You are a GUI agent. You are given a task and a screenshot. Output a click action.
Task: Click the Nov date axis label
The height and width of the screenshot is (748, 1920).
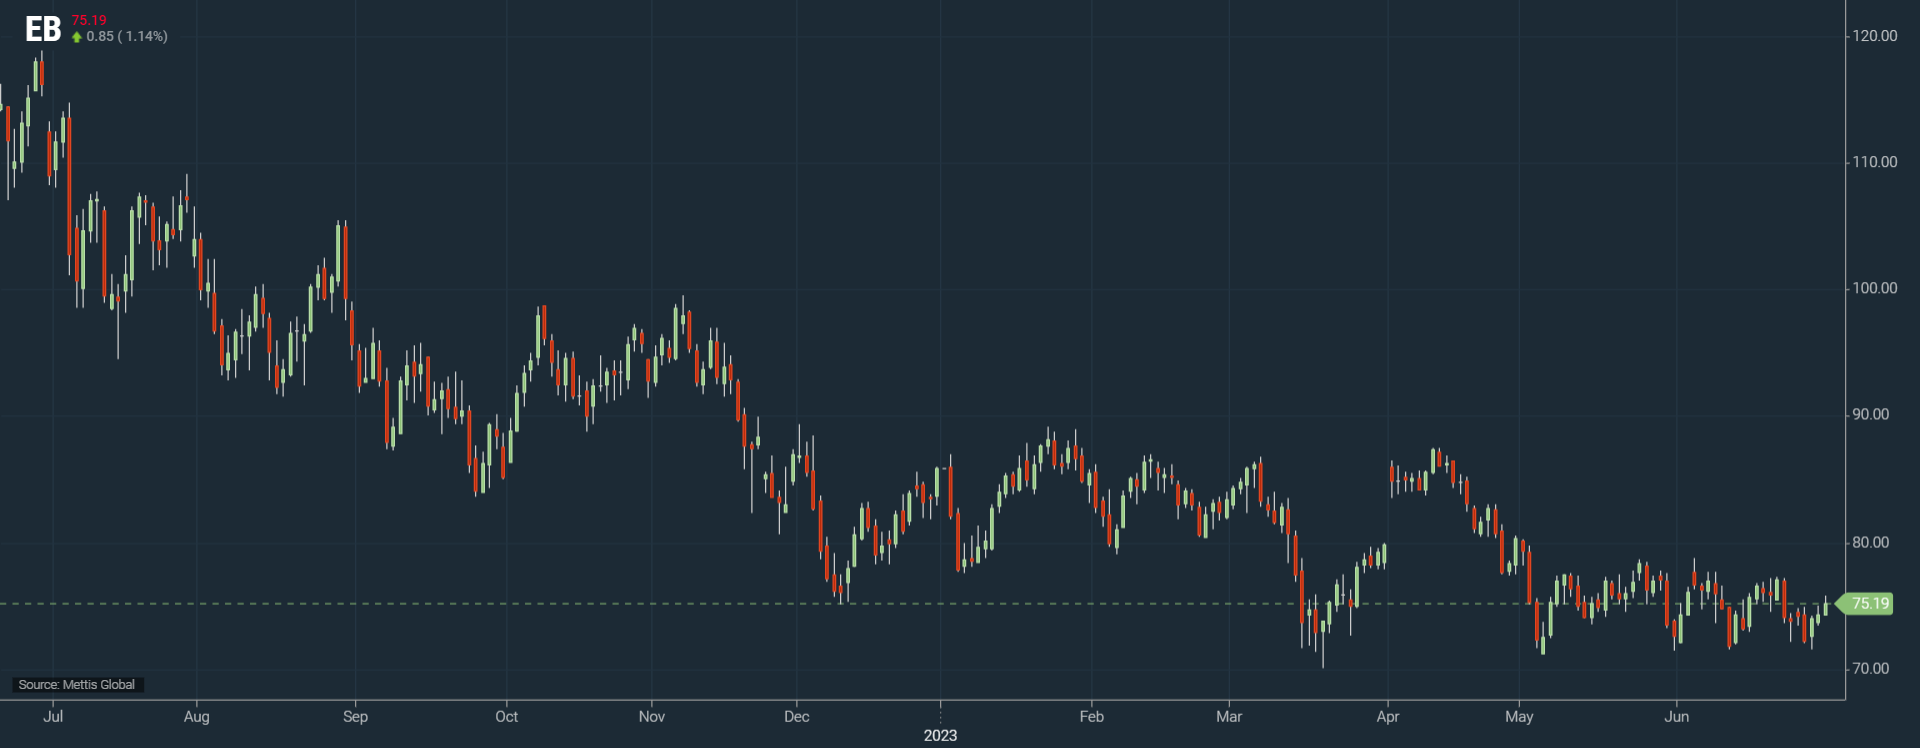click(x=652, y=716)
